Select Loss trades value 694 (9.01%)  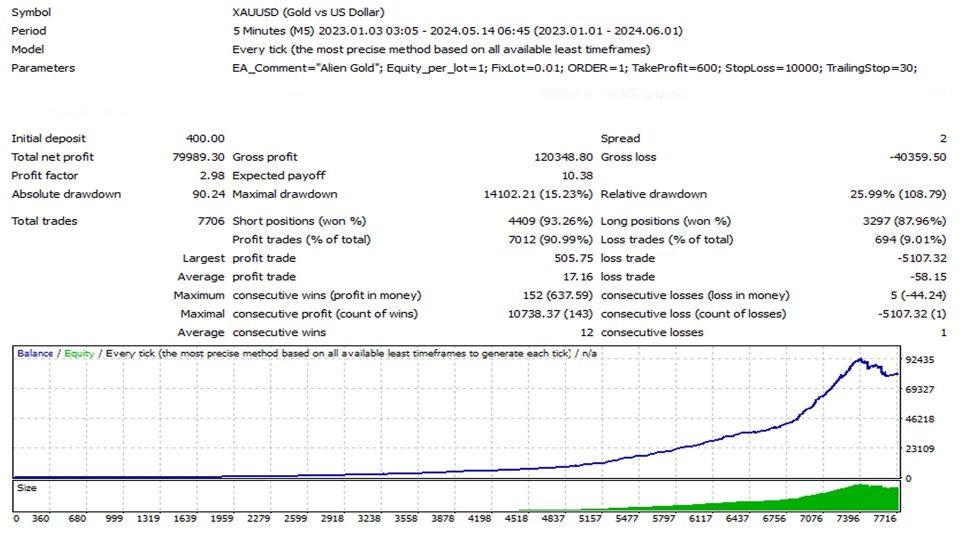(910, 239)
